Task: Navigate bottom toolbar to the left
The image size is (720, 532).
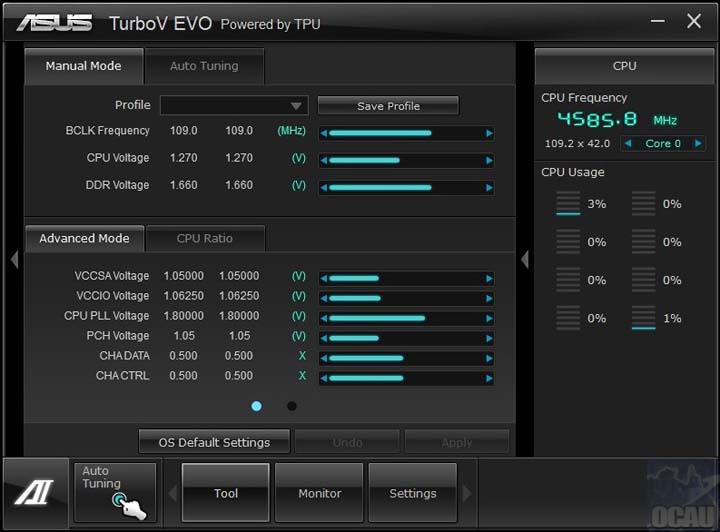Action: tap(173, 493)
